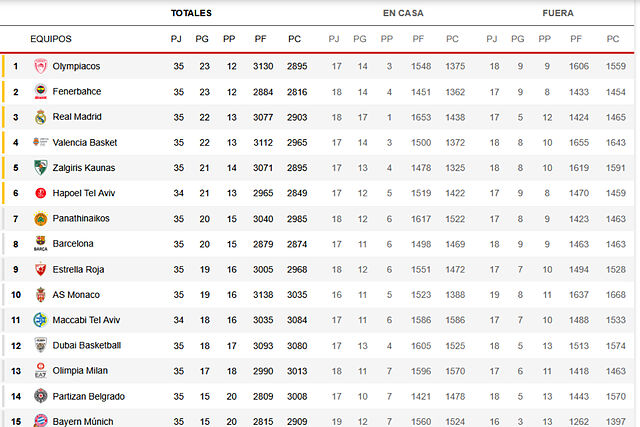
Task: Click the EQUIPOS column header
Action: pyautogui.click(x=51, y=39)
